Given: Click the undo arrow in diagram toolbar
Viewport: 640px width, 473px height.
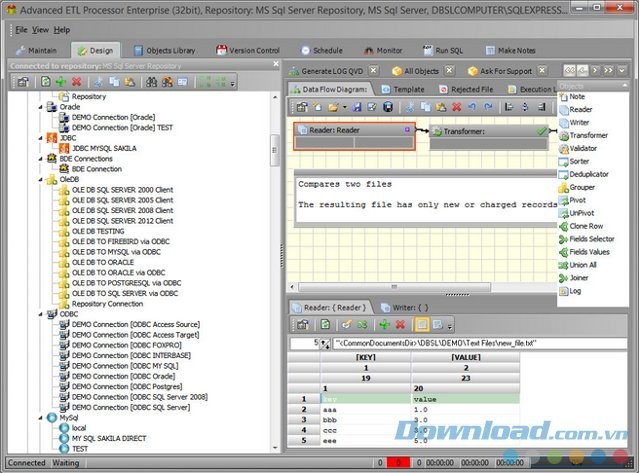Looking at the screenshot, I should coord(475,106).
